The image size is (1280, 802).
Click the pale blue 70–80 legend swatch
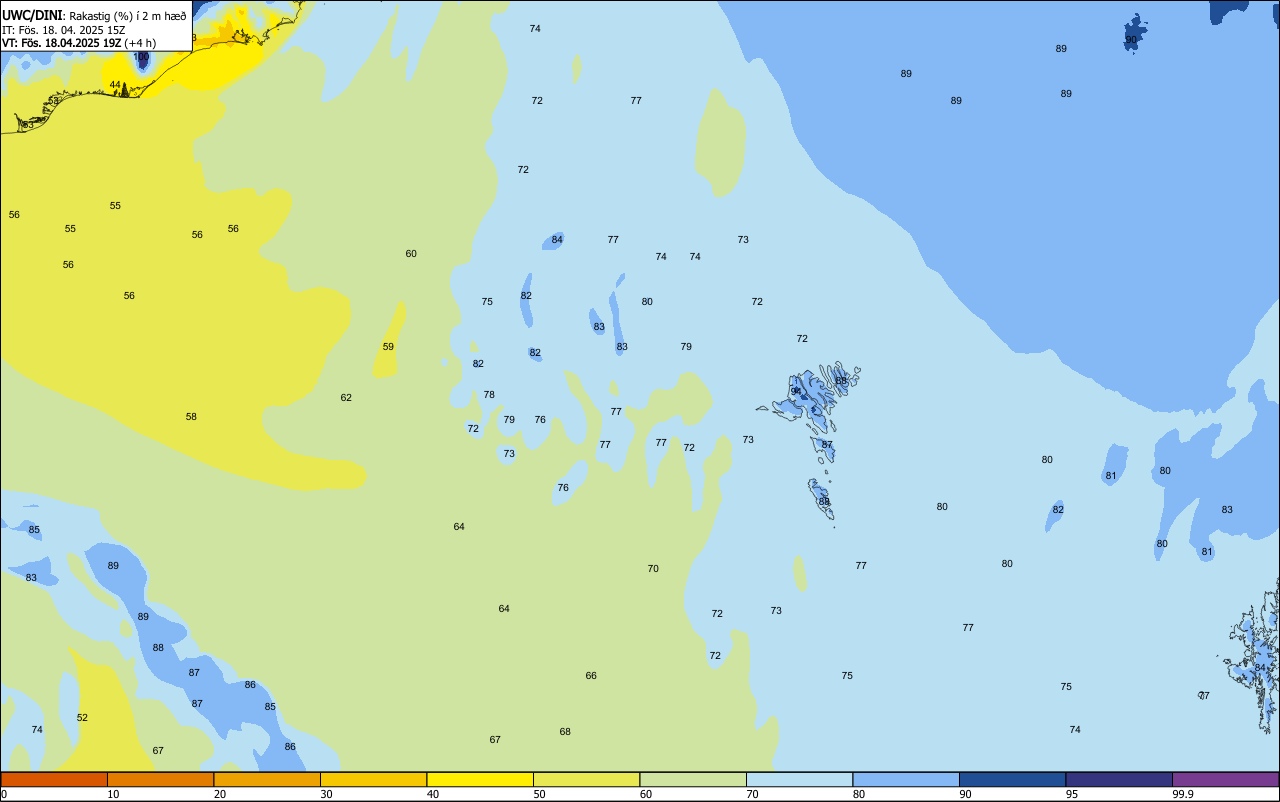(799, 779)
